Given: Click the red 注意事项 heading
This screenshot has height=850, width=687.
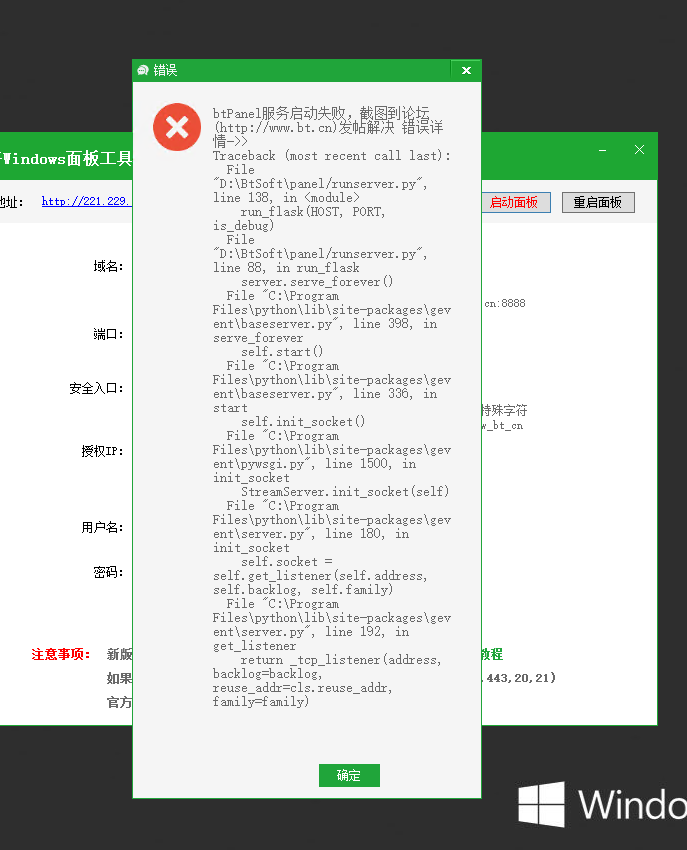Looking at the screenshot, I should 61,654.
